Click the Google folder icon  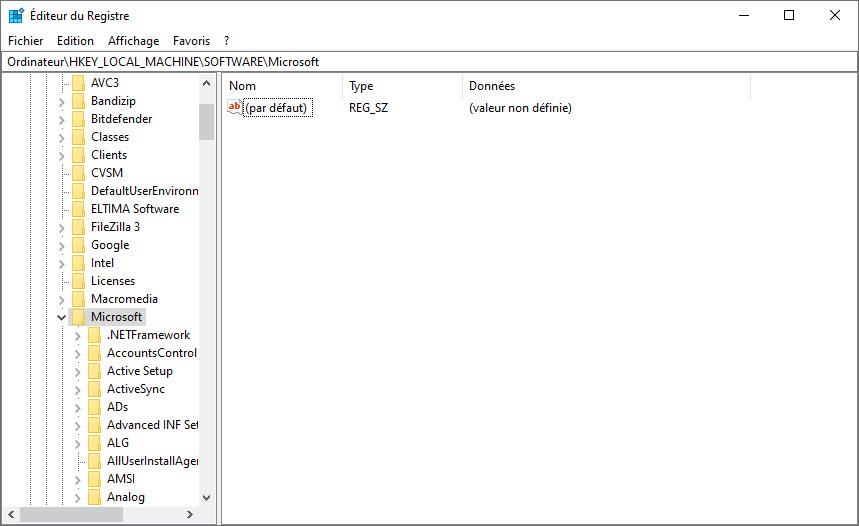click(78, 245)
